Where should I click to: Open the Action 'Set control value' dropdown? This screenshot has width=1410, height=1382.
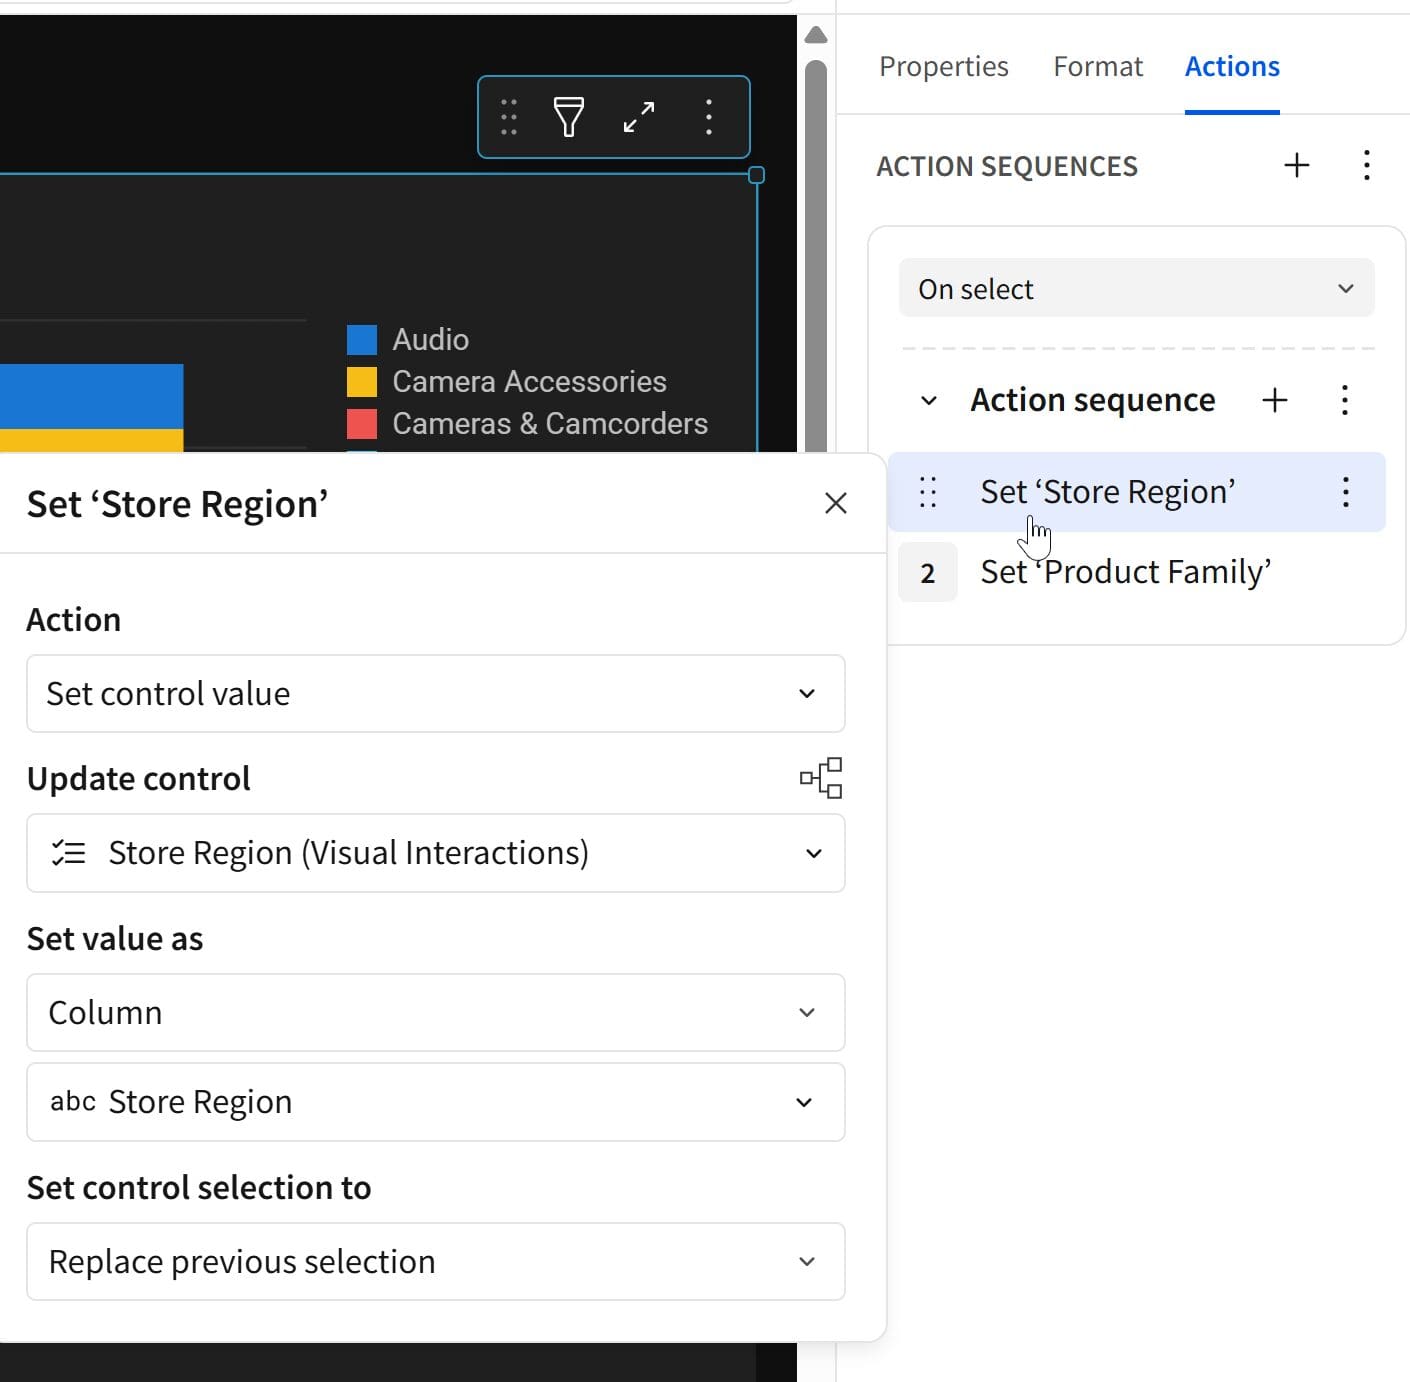tap(435, 694)
